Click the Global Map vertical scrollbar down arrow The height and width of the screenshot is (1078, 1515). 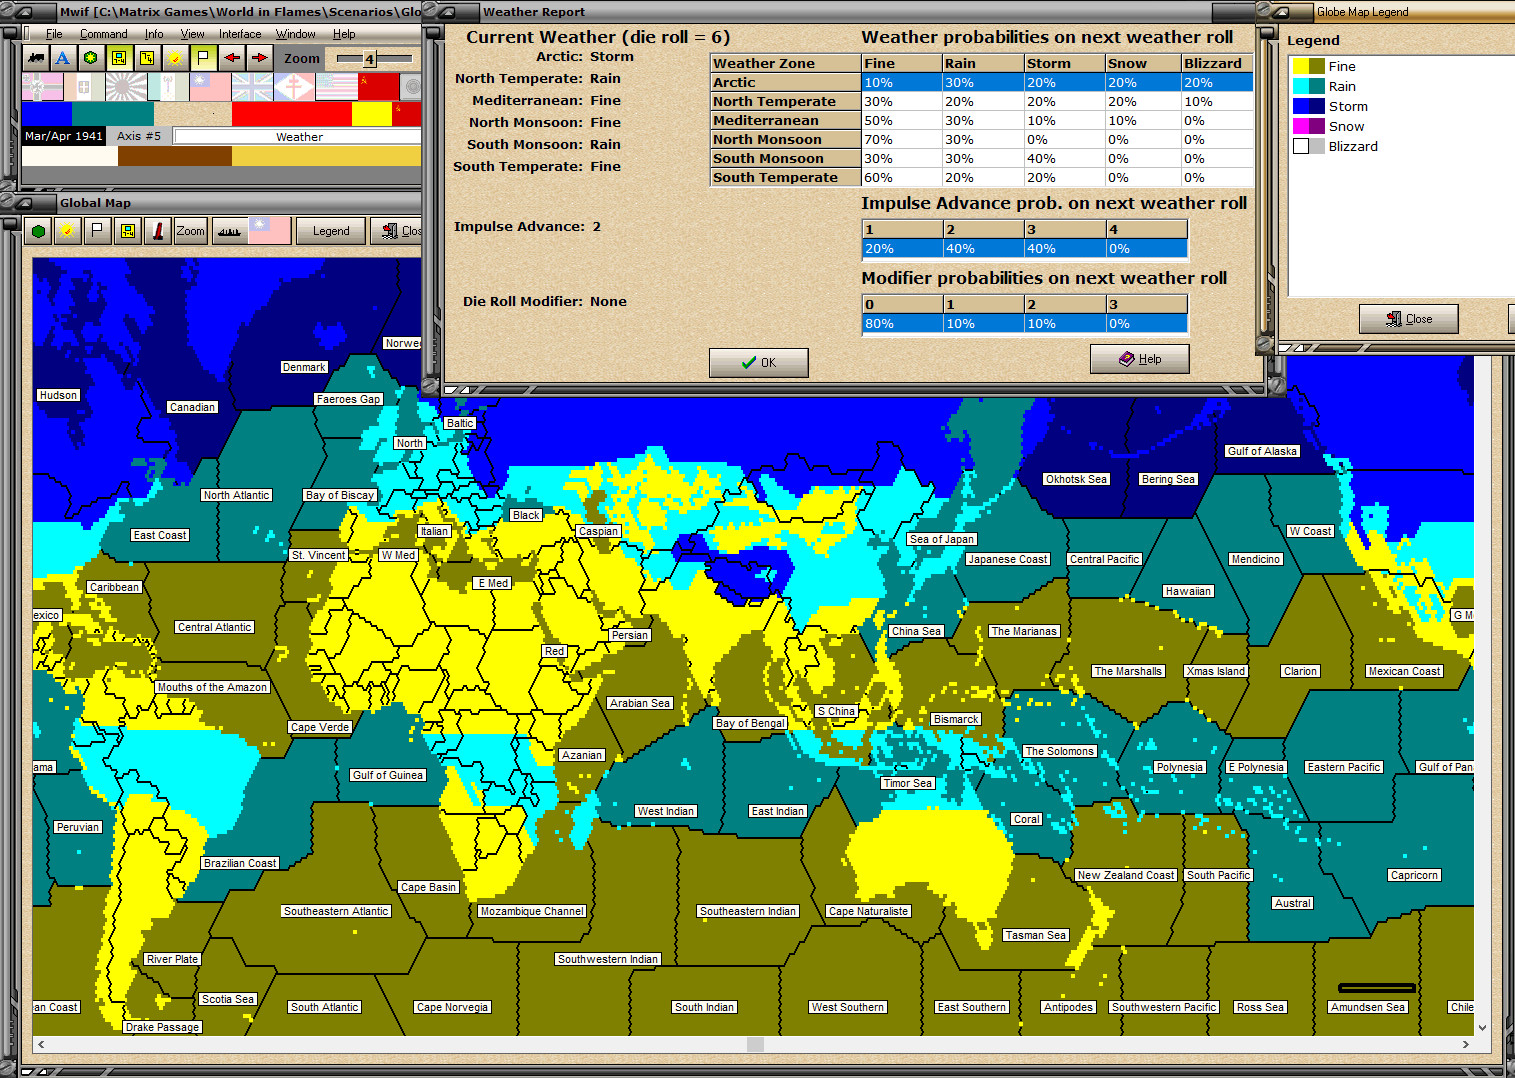(x=1482, y=1028)
